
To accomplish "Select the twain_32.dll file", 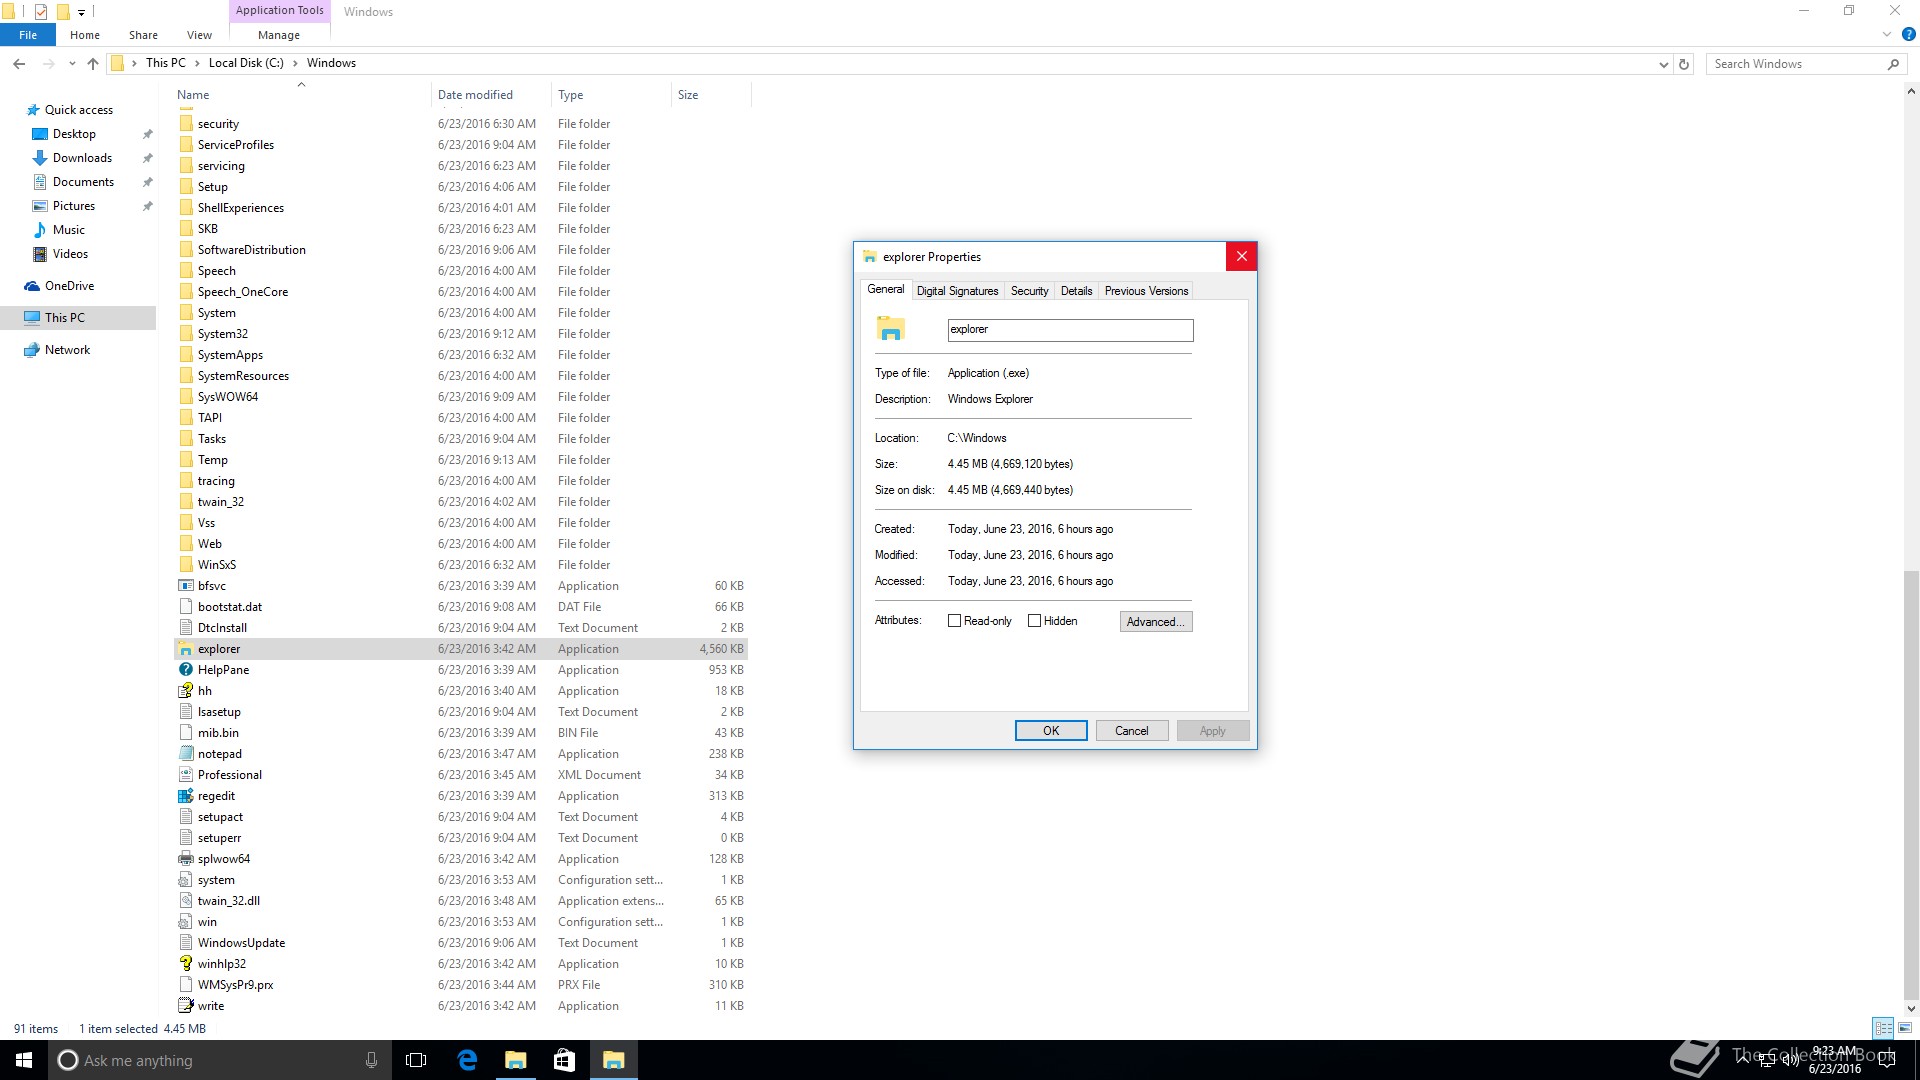I will click(461, 901).
